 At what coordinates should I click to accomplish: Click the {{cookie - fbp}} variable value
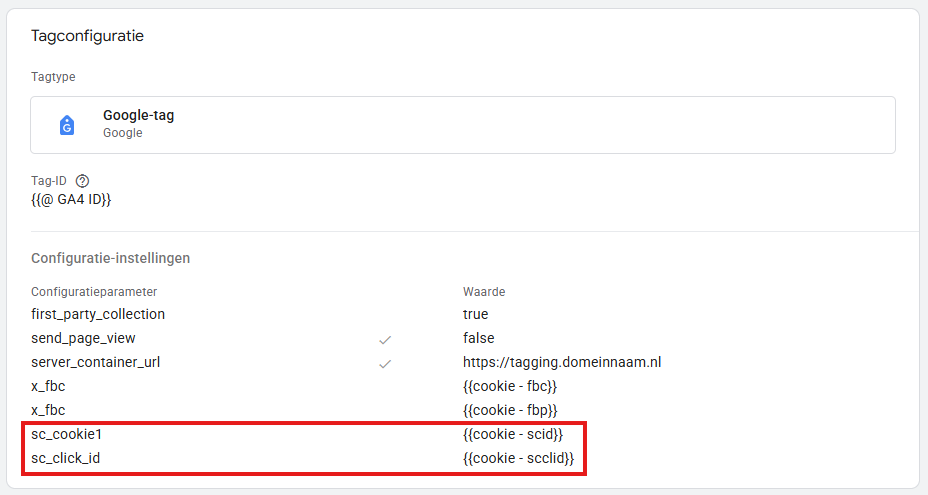click(x=510, y=410)
